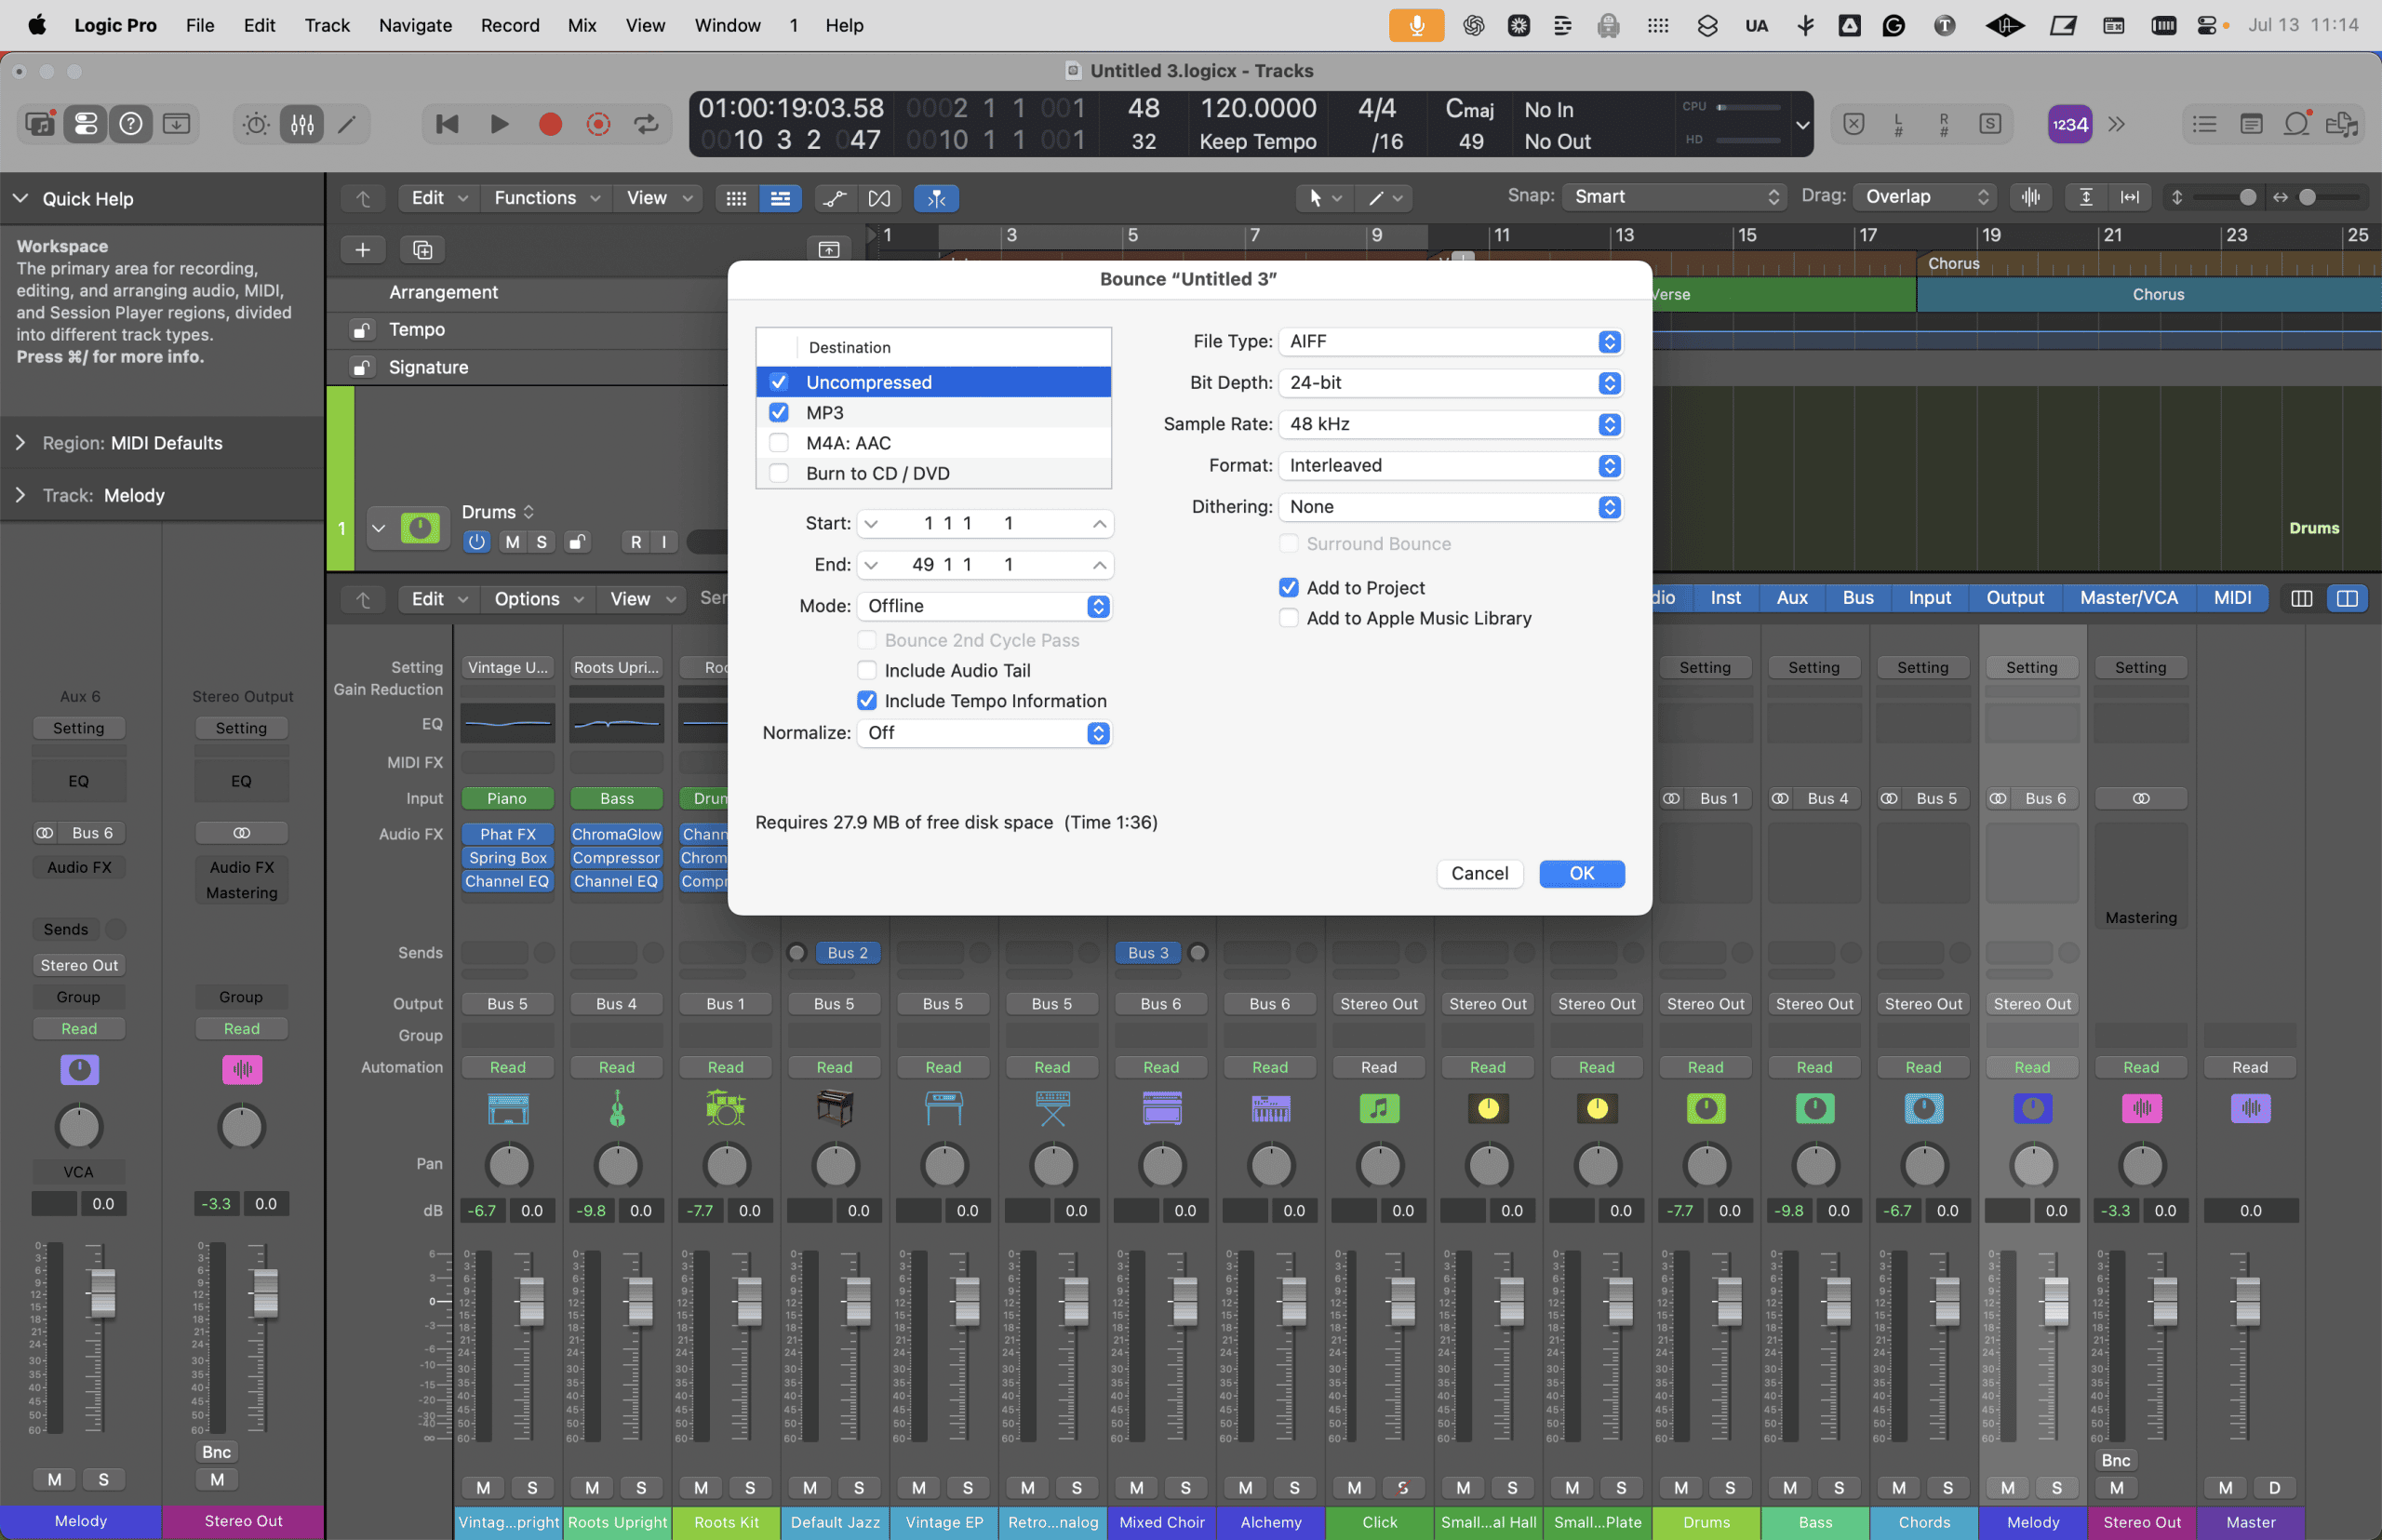The height and width of the screenshot is (1540, 2382).
Task: Open the Snap Smart dropdown
Action: pyautogui.click(x=1674, y=197)
